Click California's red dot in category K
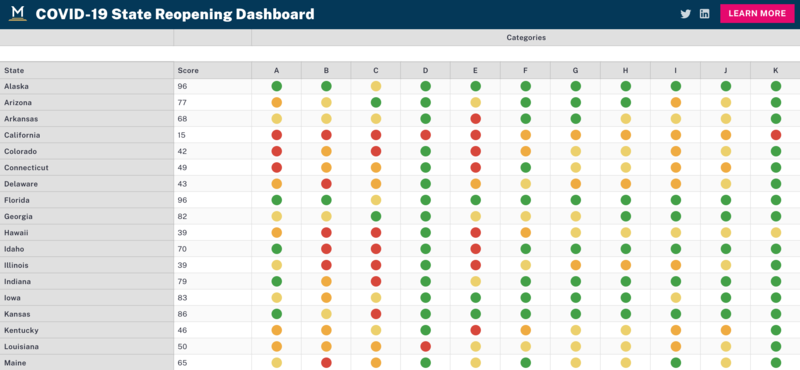The width and height of the screenshot is (800, 370). pos(776,135)
